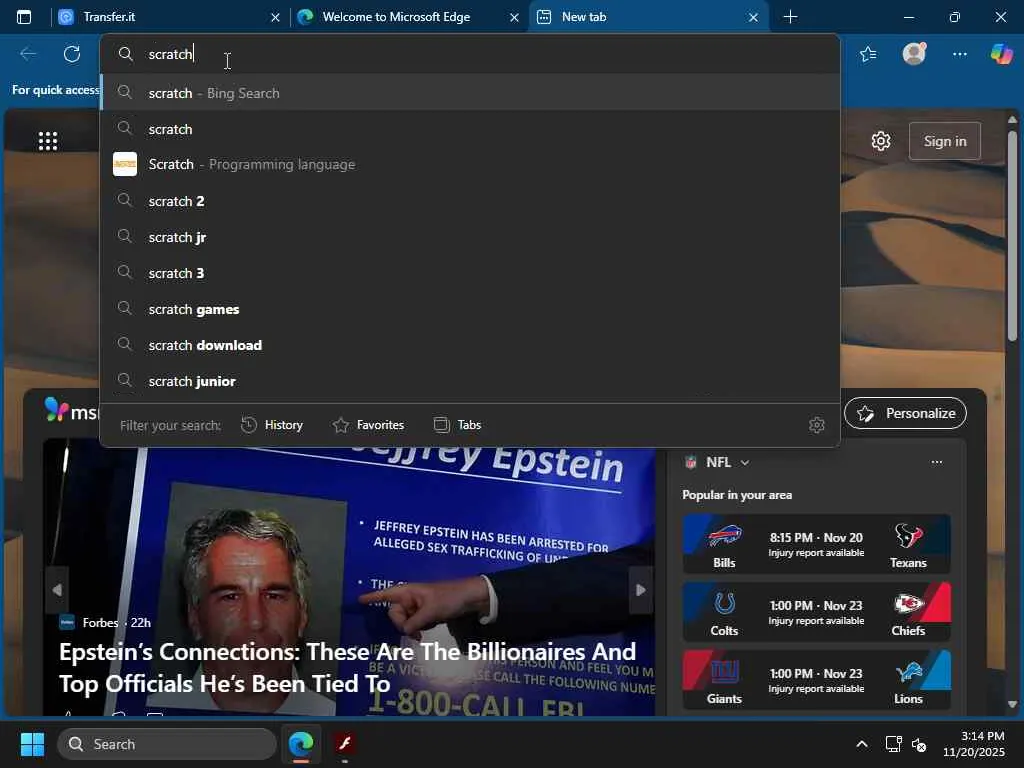This screenshot has height=768, width=1024.
Task: Filter search by Tabs
Action: tap(457, 425)
